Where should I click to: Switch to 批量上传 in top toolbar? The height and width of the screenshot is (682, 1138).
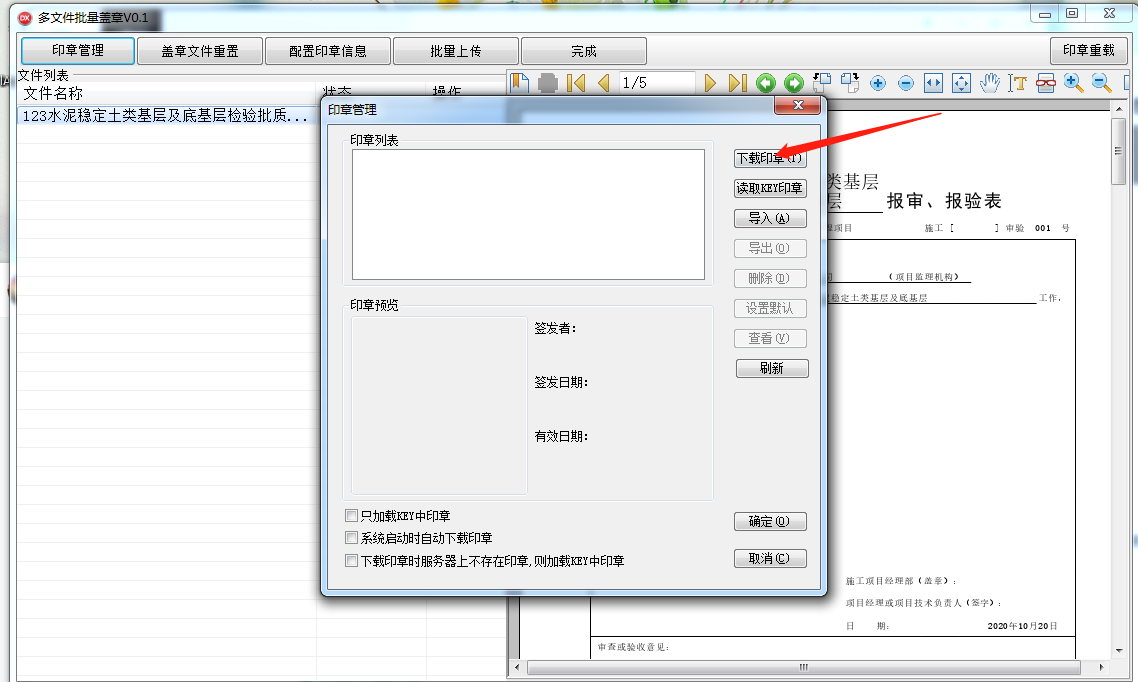pyautogui.click(x=456, y=51)
